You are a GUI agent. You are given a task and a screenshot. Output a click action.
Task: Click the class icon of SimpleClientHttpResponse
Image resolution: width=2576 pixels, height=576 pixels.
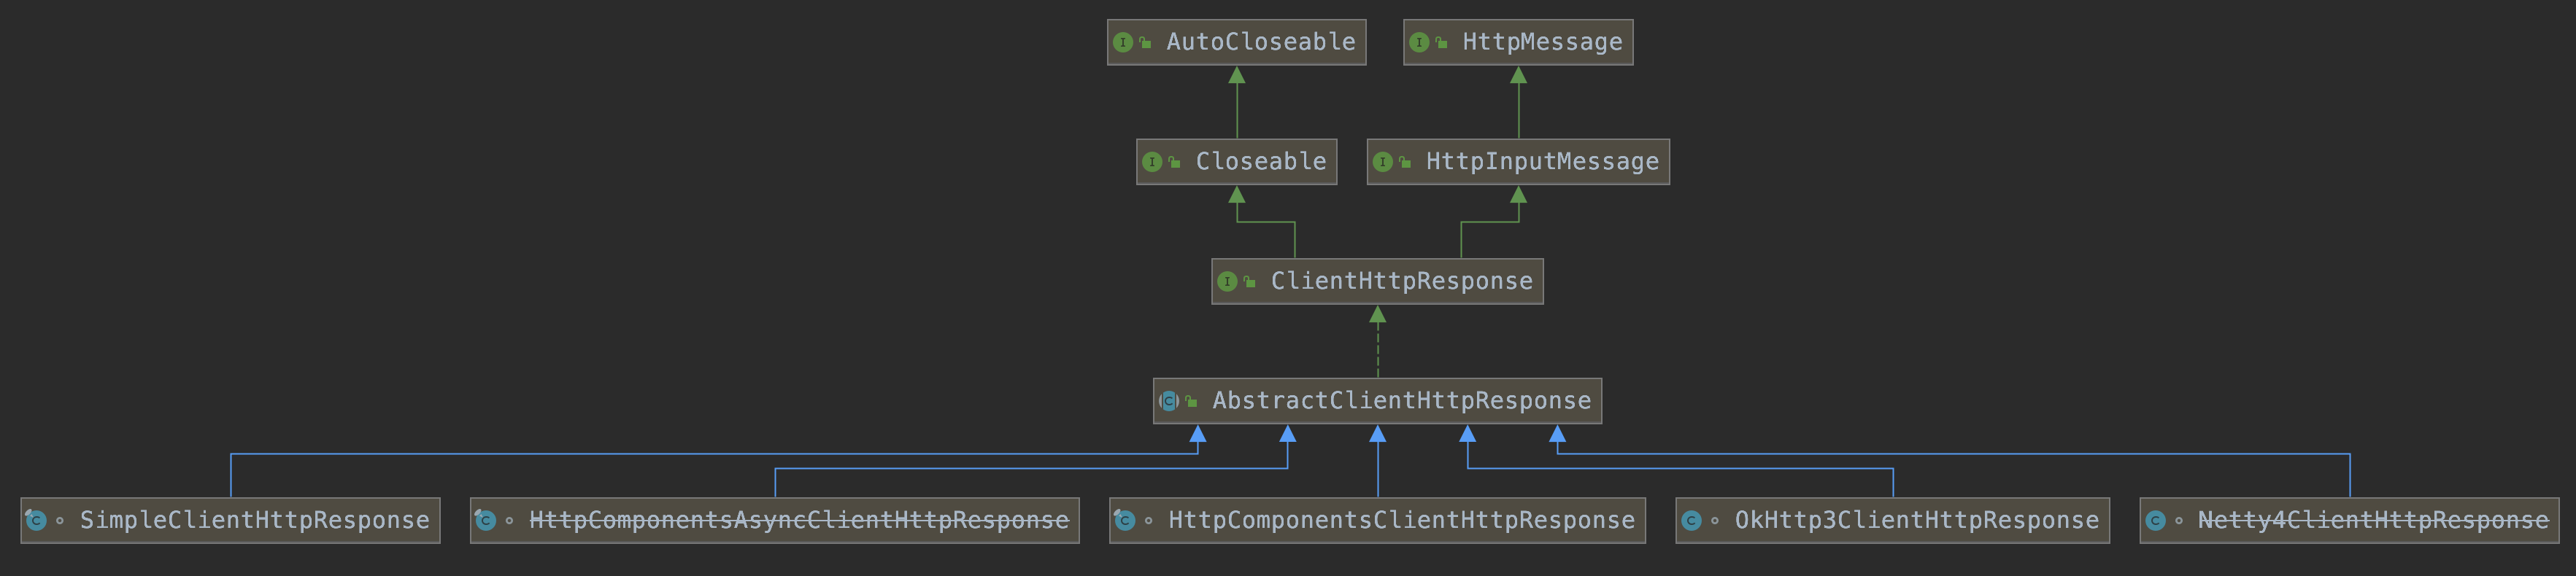[x=36, y=520]
